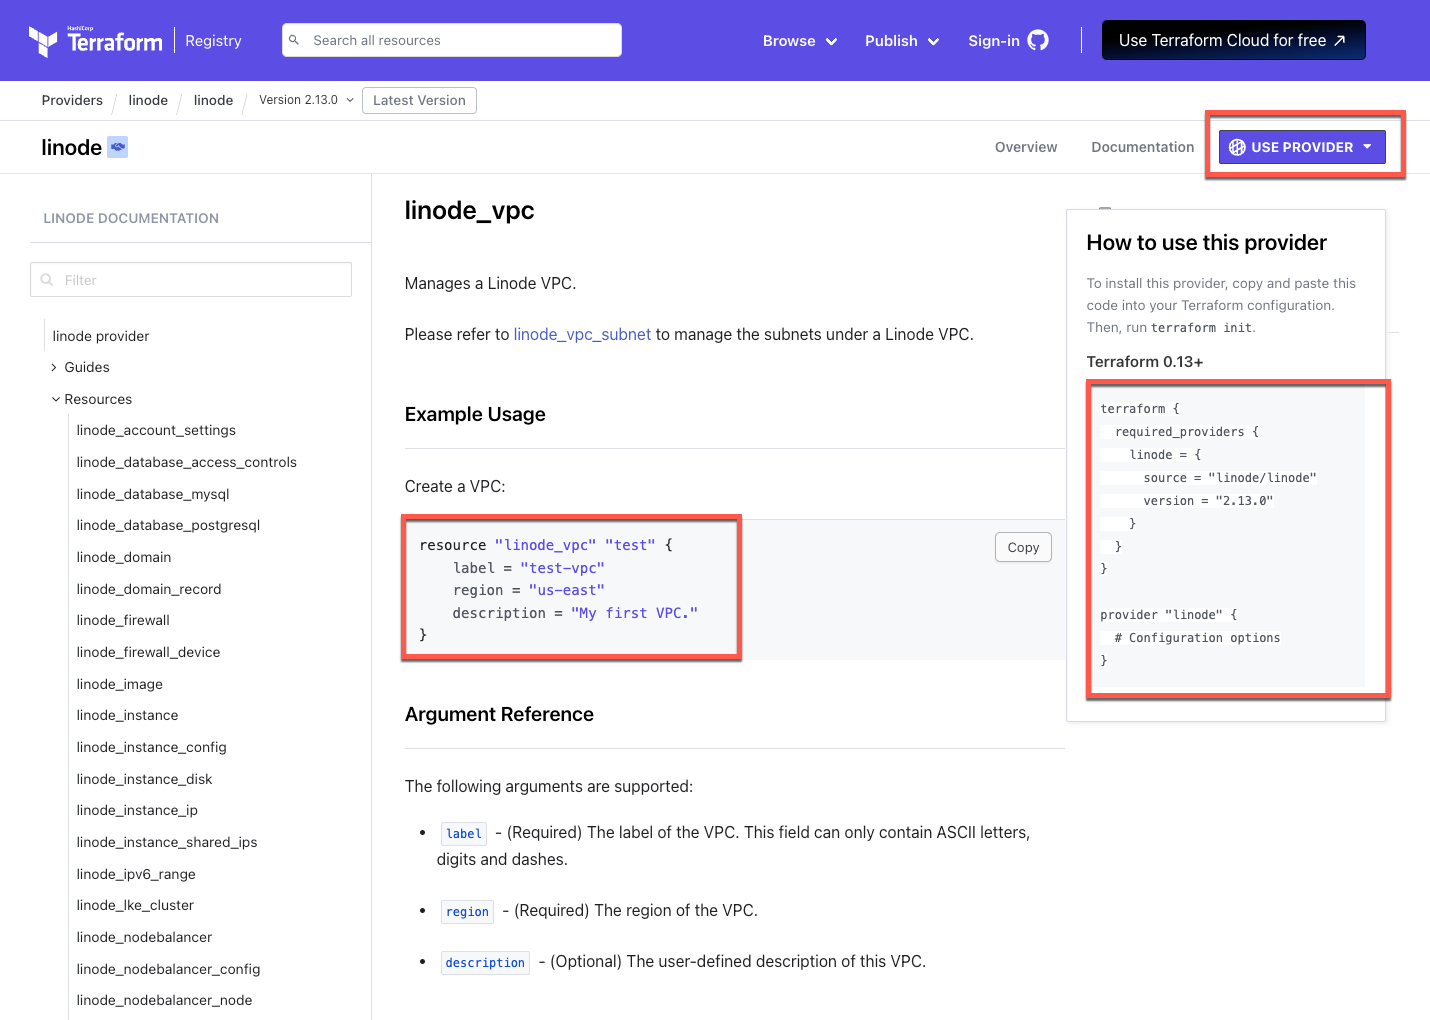Click the Latest Version button

point(419,100)
